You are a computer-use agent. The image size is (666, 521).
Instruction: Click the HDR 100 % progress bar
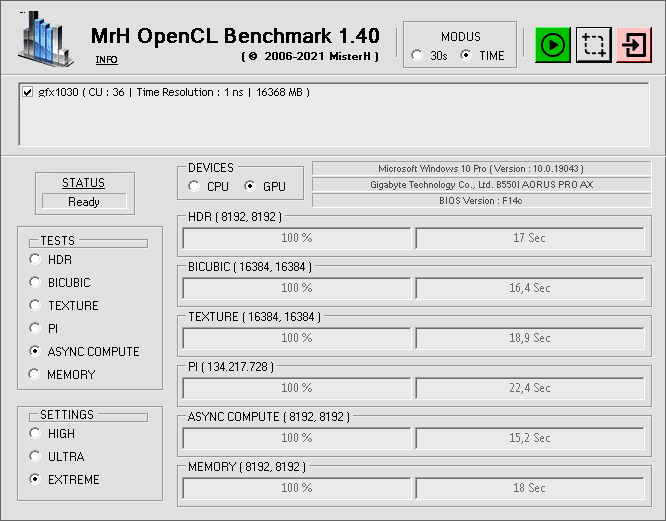(296, 238)
